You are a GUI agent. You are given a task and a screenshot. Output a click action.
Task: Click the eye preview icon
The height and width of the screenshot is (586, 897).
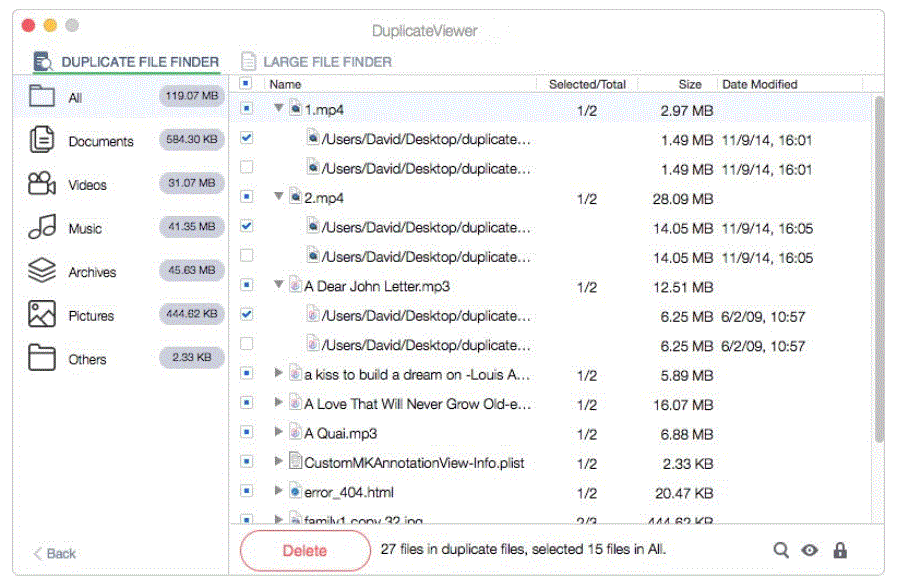[x=809, y=551]
